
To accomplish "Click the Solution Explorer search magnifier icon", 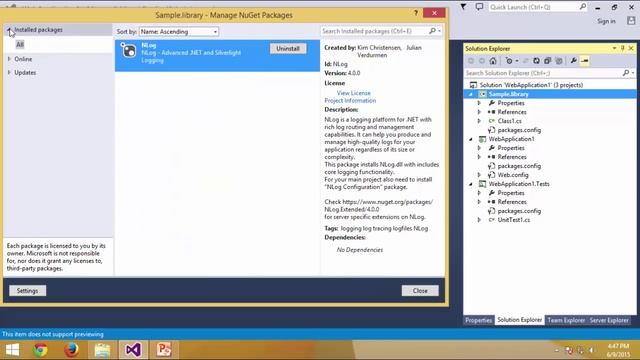I will pos(626,73).
